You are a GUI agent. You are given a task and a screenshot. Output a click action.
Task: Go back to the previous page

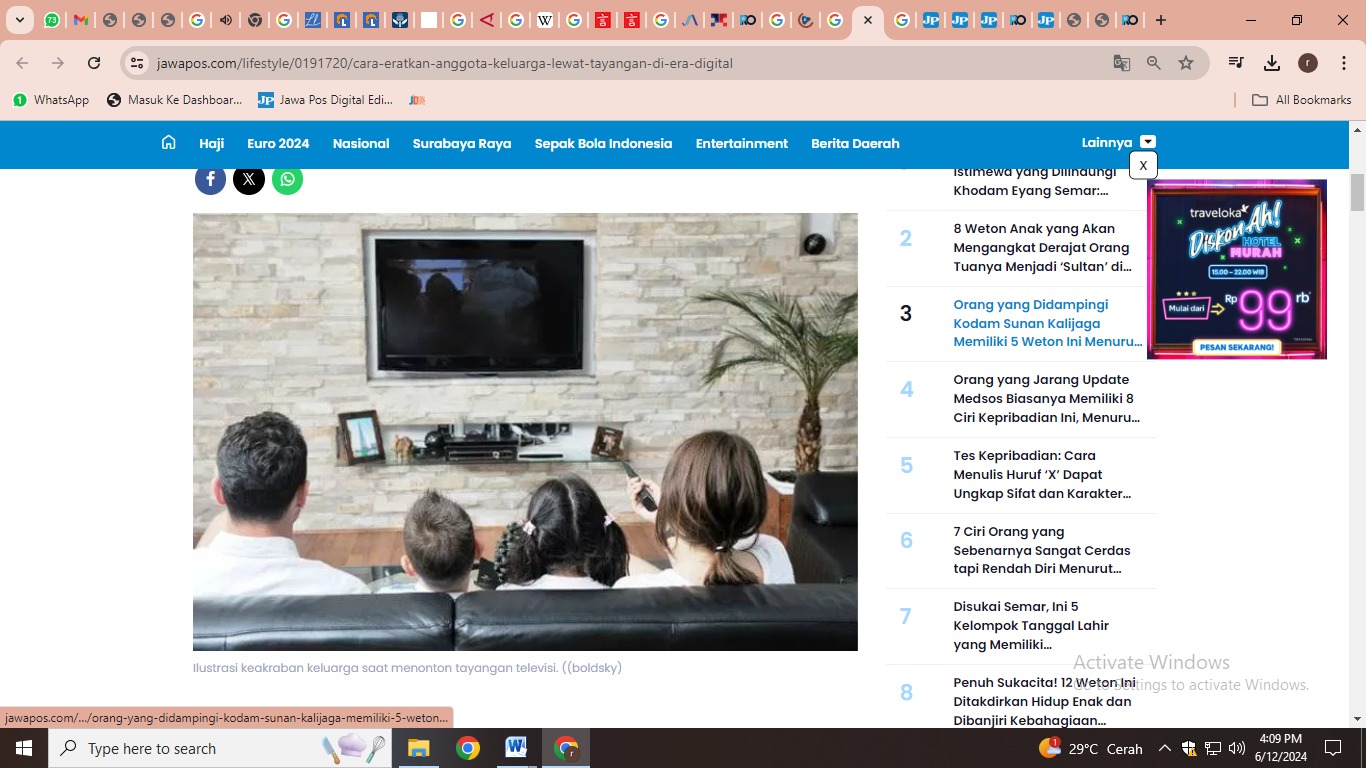point(22,63)
